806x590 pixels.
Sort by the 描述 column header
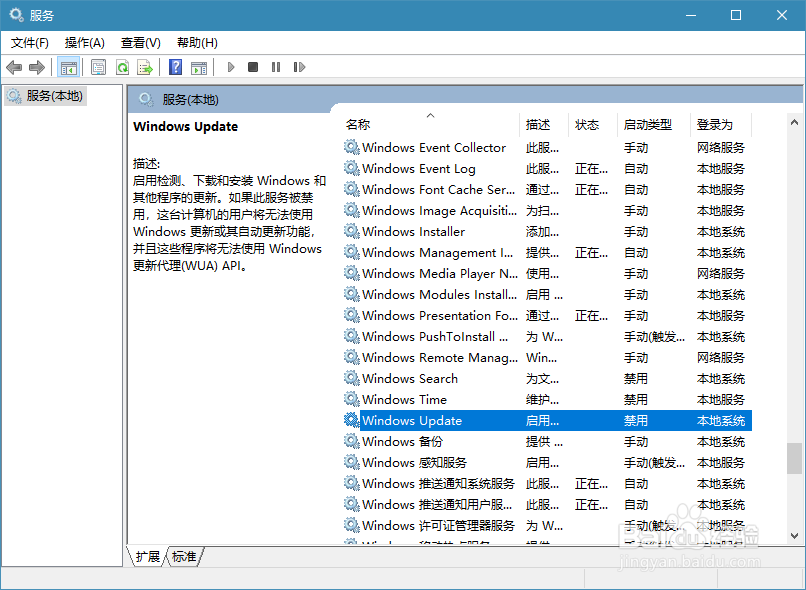[544, 124]
